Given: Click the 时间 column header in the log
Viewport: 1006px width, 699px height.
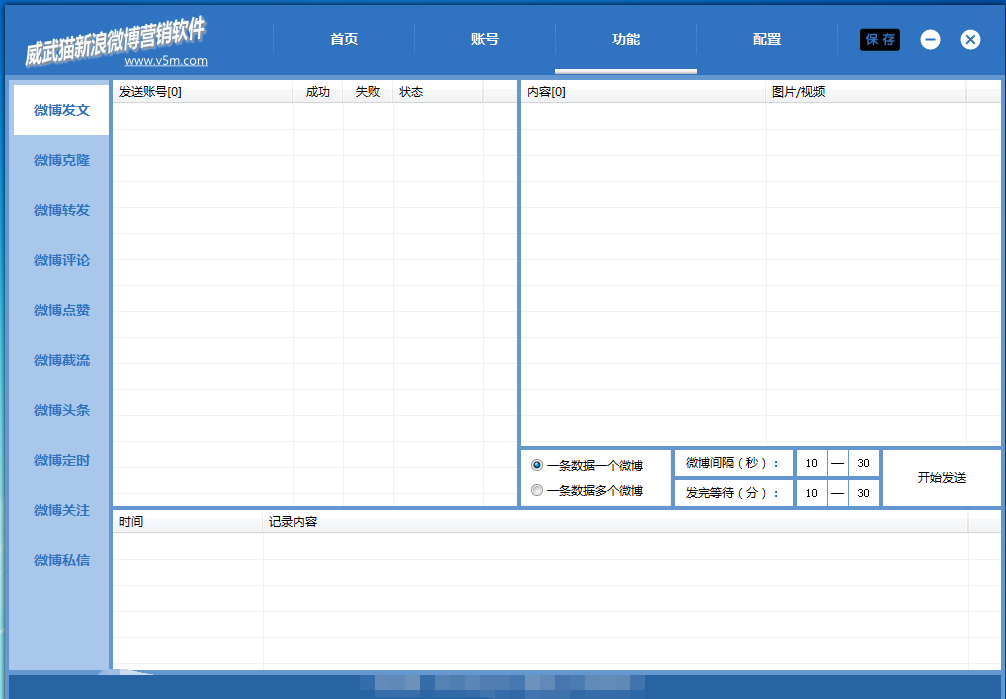Looking at the screenshot, I should tap(188, 522).
